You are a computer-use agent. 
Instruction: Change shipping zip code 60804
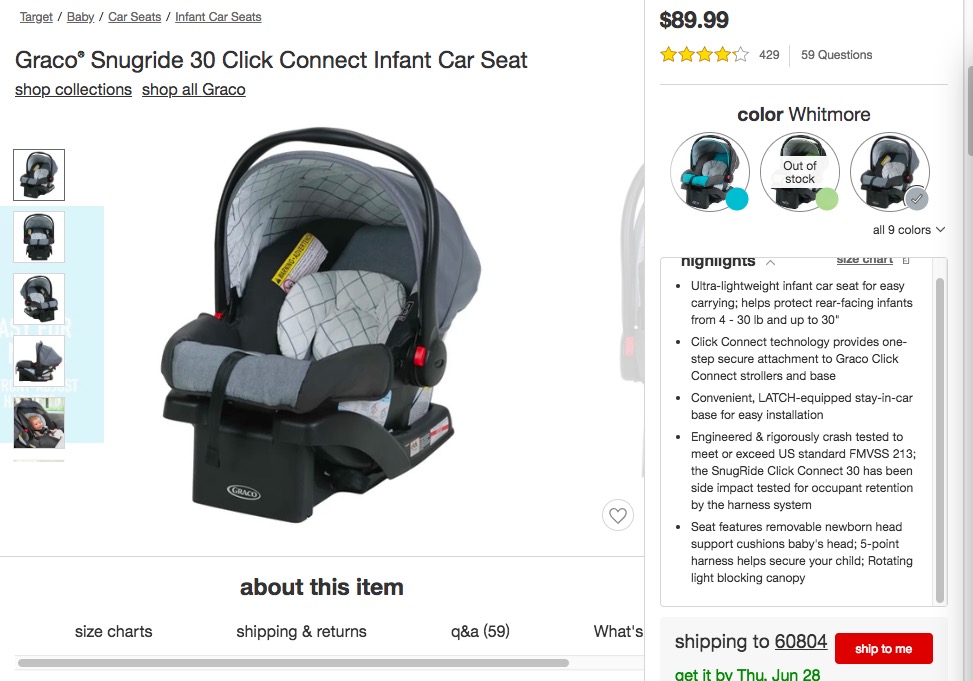(x=800, y=641)
